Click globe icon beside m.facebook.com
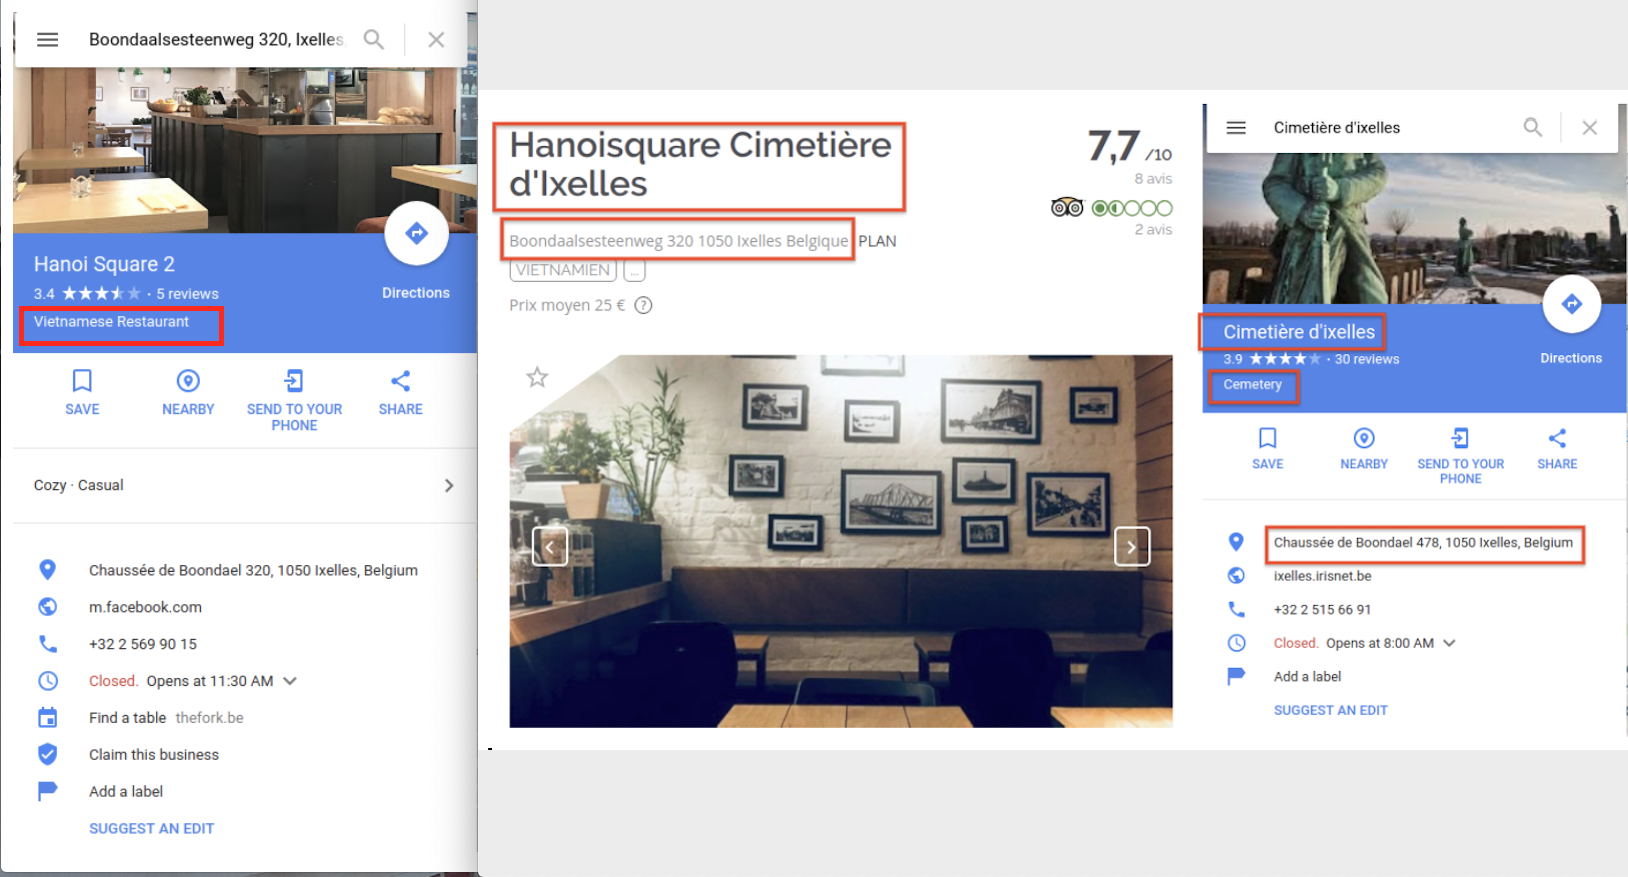The height and width of the screenshot is (877, 1628). 47,607
